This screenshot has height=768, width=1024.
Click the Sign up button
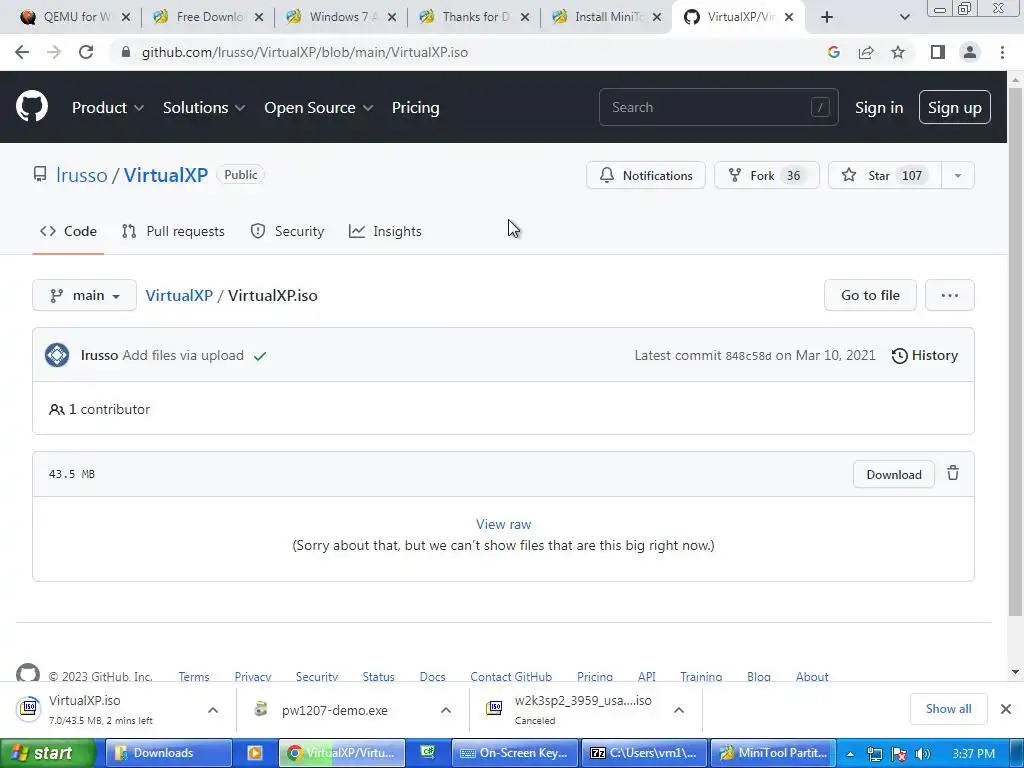pyautogui.click(x=955, y=107)
